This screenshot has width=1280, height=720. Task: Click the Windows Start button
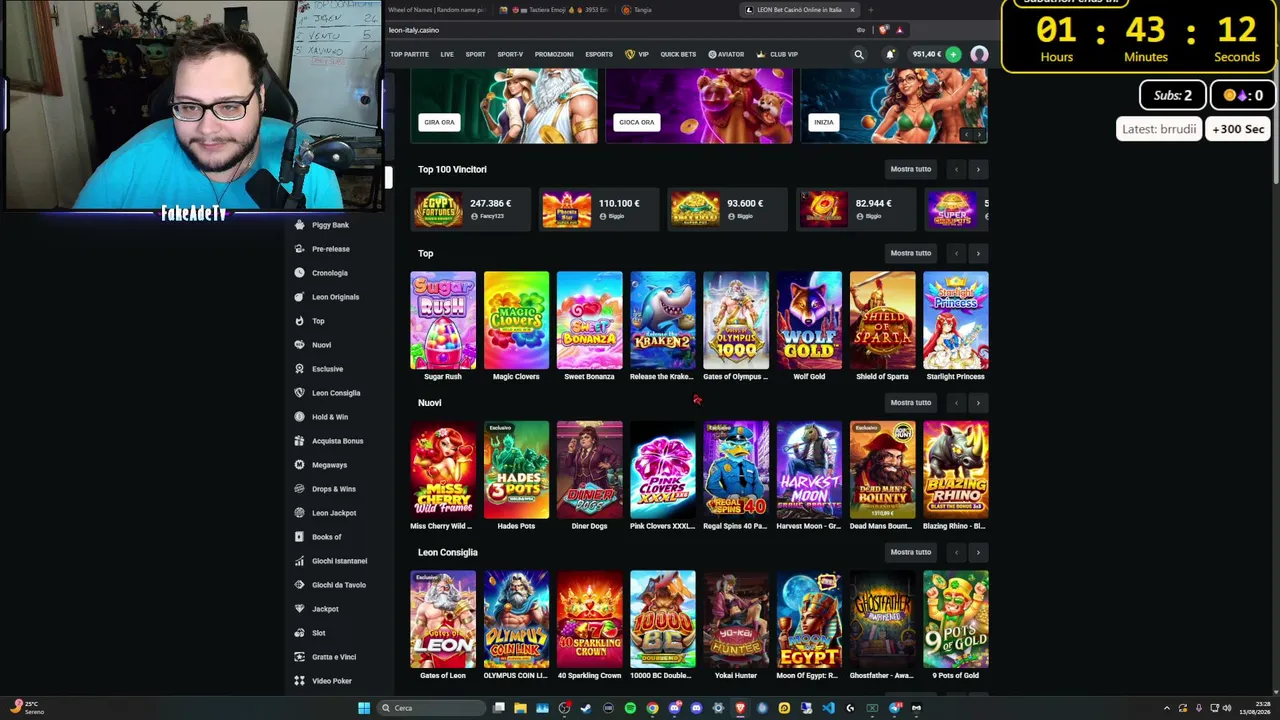(364, 708)
